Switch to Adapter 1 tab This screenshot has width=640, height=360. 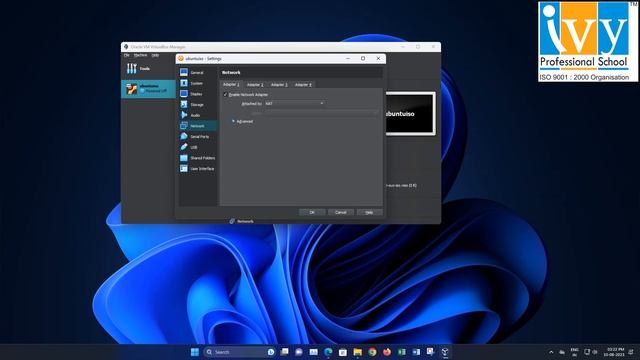click(x=231, y=84)
